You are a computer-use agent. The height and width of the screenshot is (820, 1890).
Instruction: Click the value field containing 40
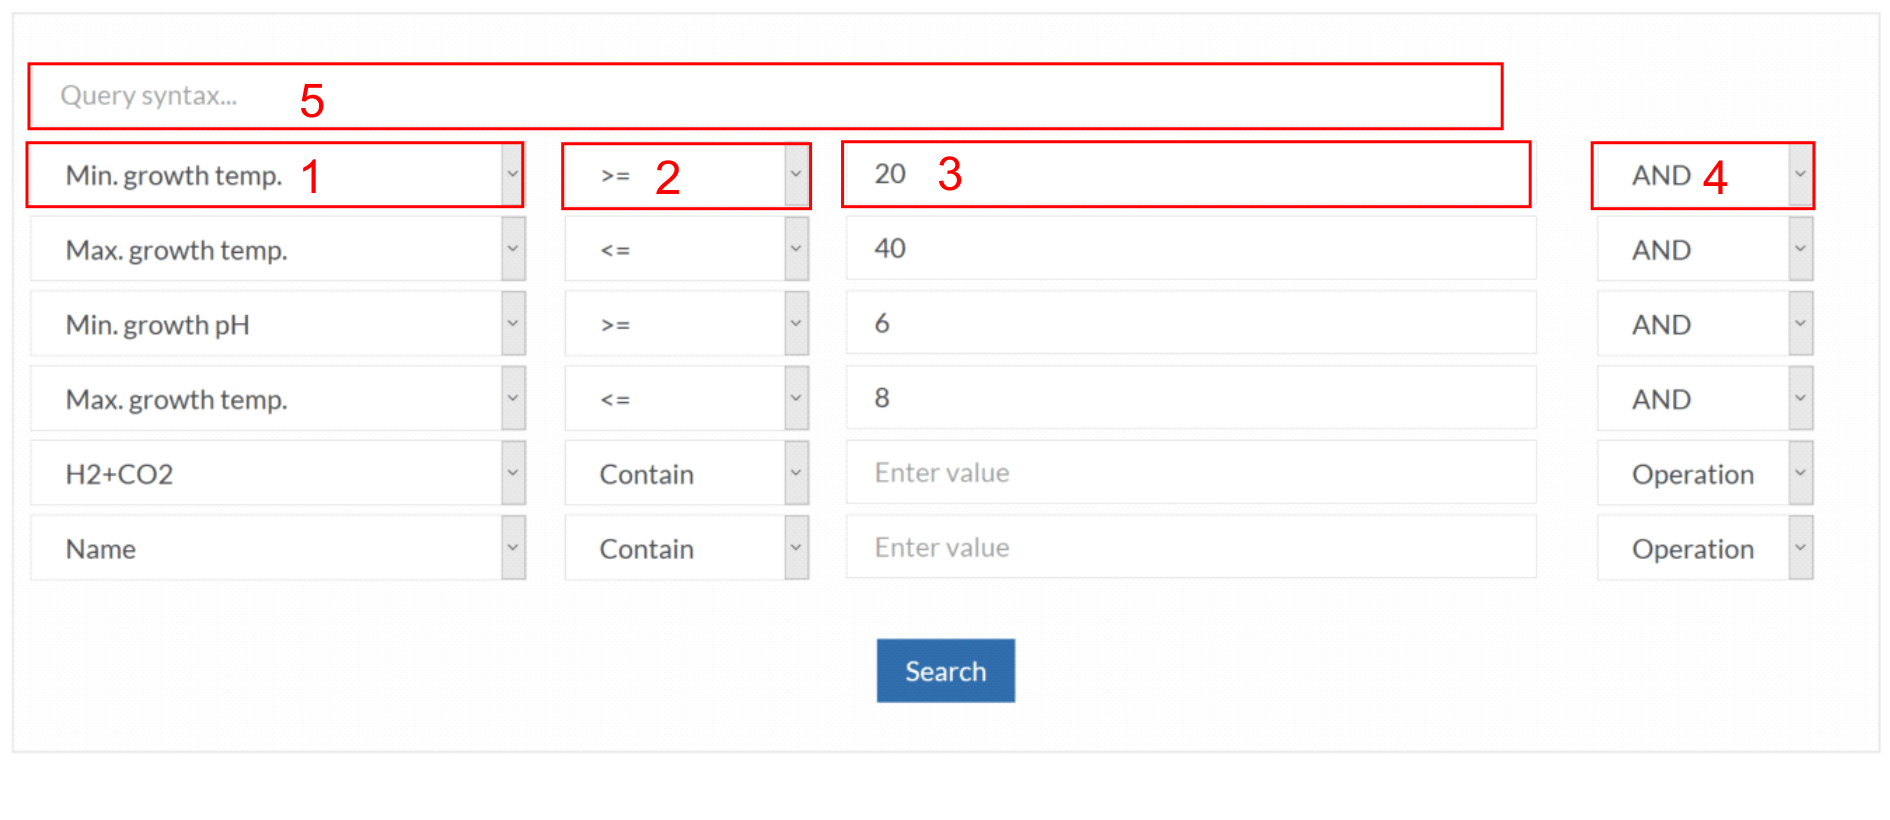(x=1190, y=248)
